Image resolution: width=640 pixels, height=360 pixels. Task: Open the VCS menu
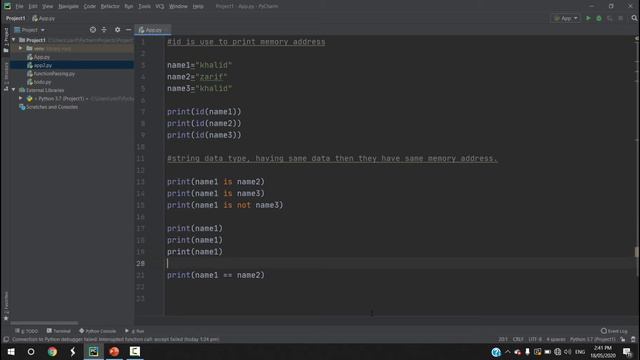160,6
